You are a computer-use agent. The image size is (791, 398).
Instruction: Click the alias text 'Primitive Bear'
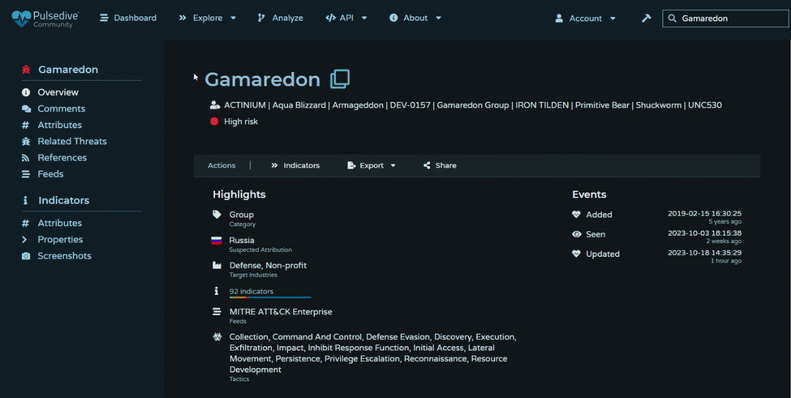click(602, 105)
